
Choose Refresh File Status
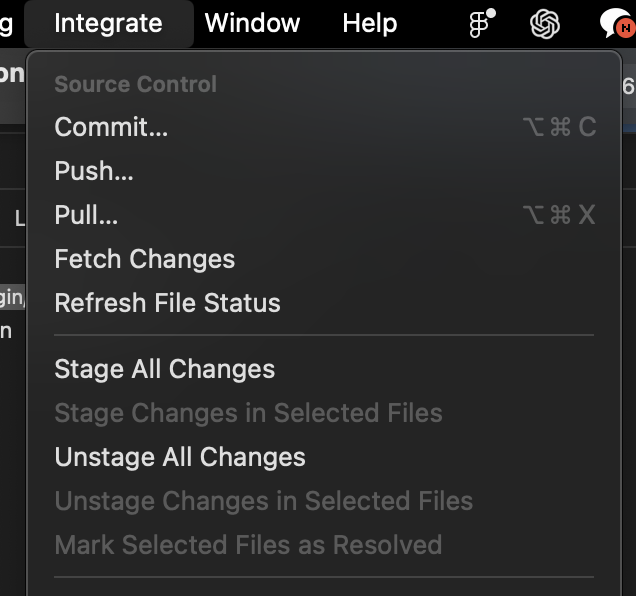(167, 303)
